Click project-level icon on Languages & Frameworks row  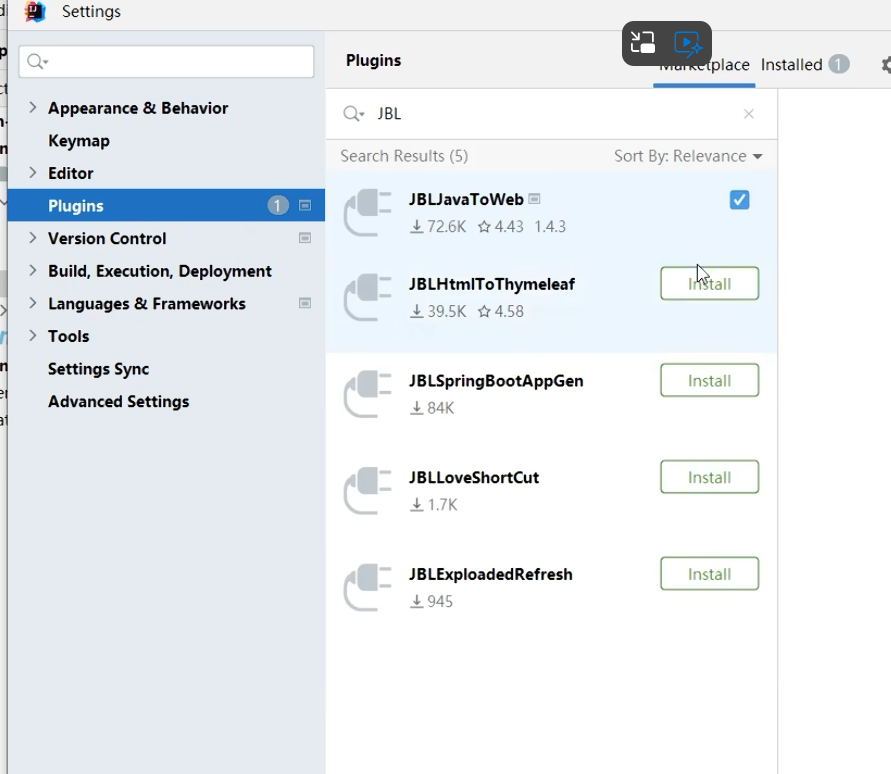(x=305, y=303)
